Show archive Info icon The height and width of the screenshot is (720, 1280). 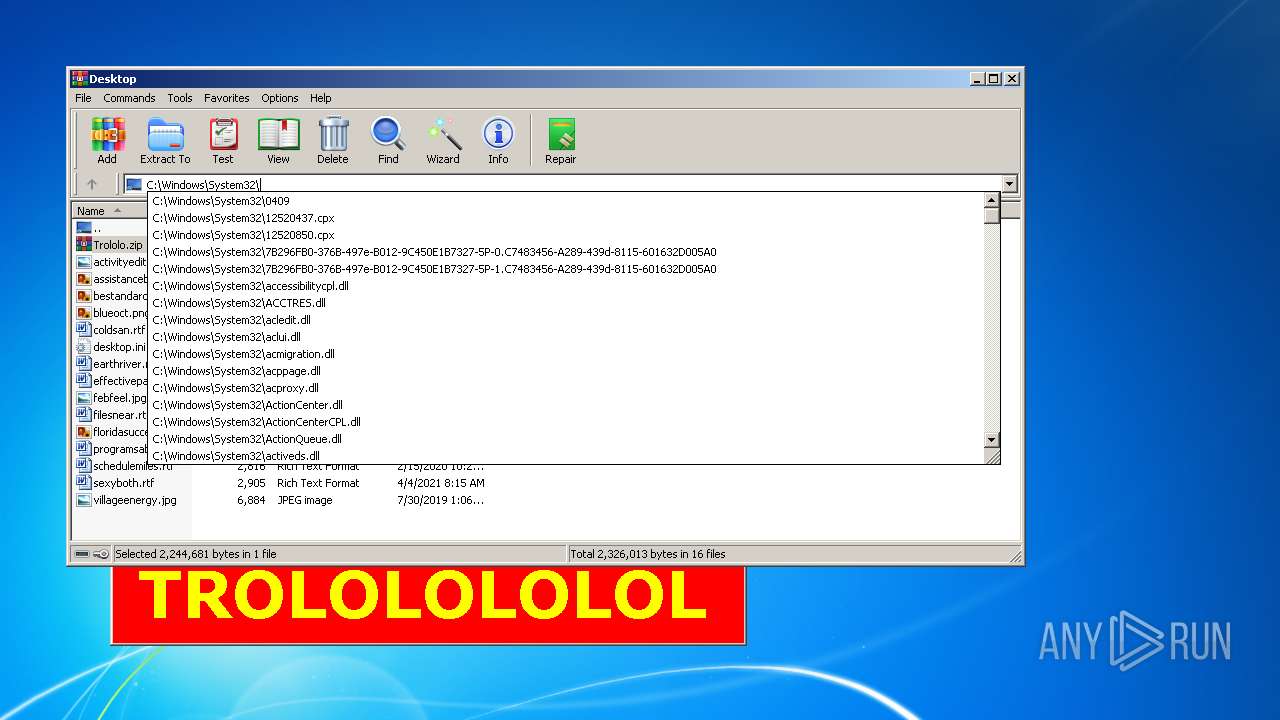click(498, 134)
